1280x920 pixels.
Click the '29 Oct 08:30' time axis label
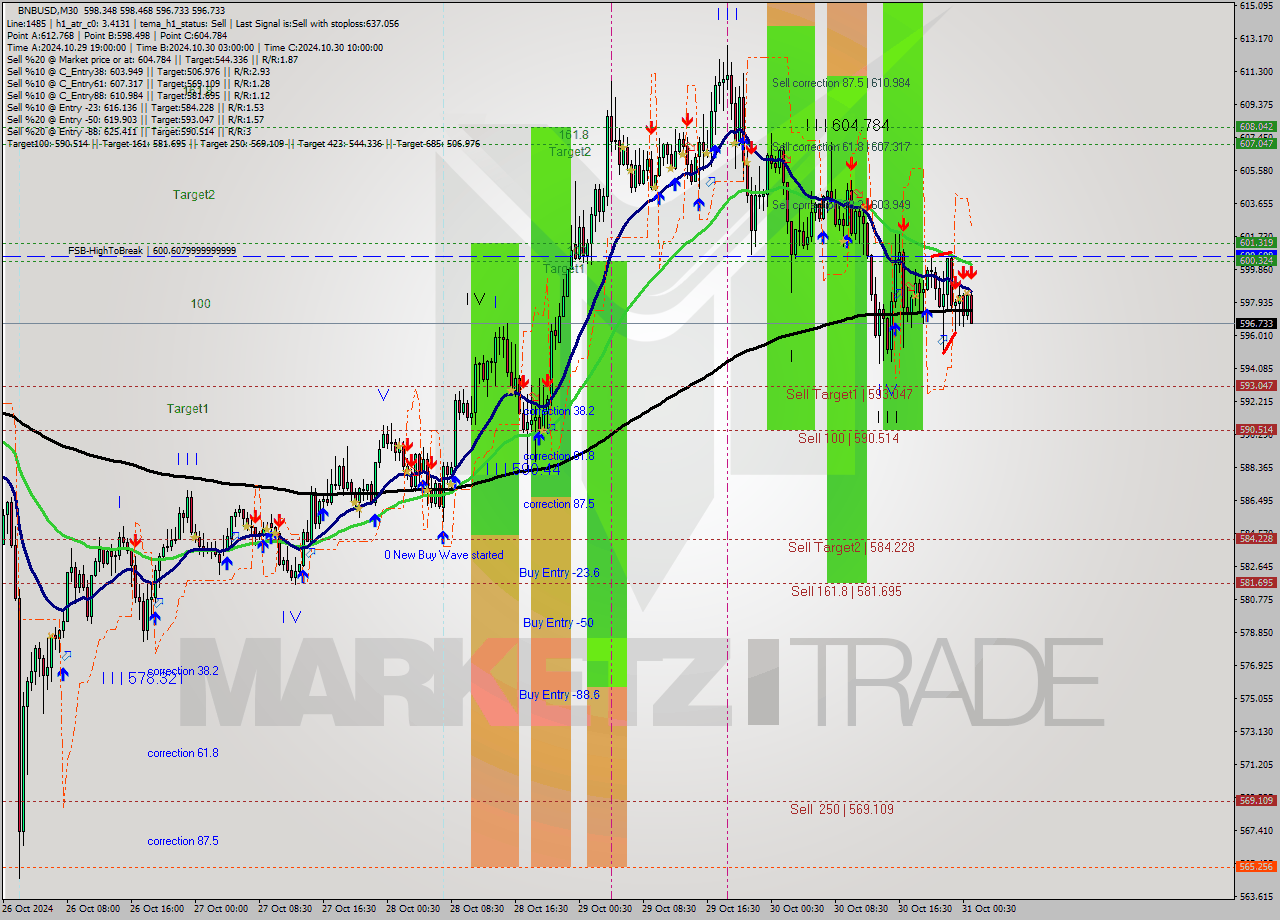[669, 909]
